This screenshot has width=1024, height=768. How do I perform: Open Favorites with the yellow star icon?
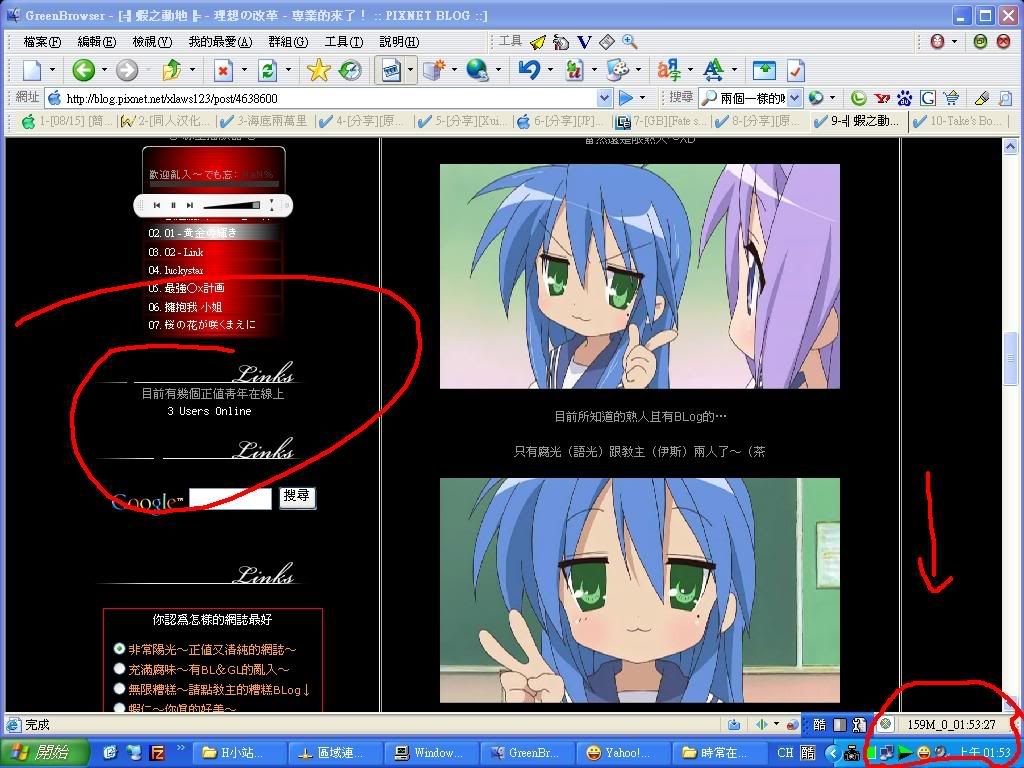tap(319, 70)
